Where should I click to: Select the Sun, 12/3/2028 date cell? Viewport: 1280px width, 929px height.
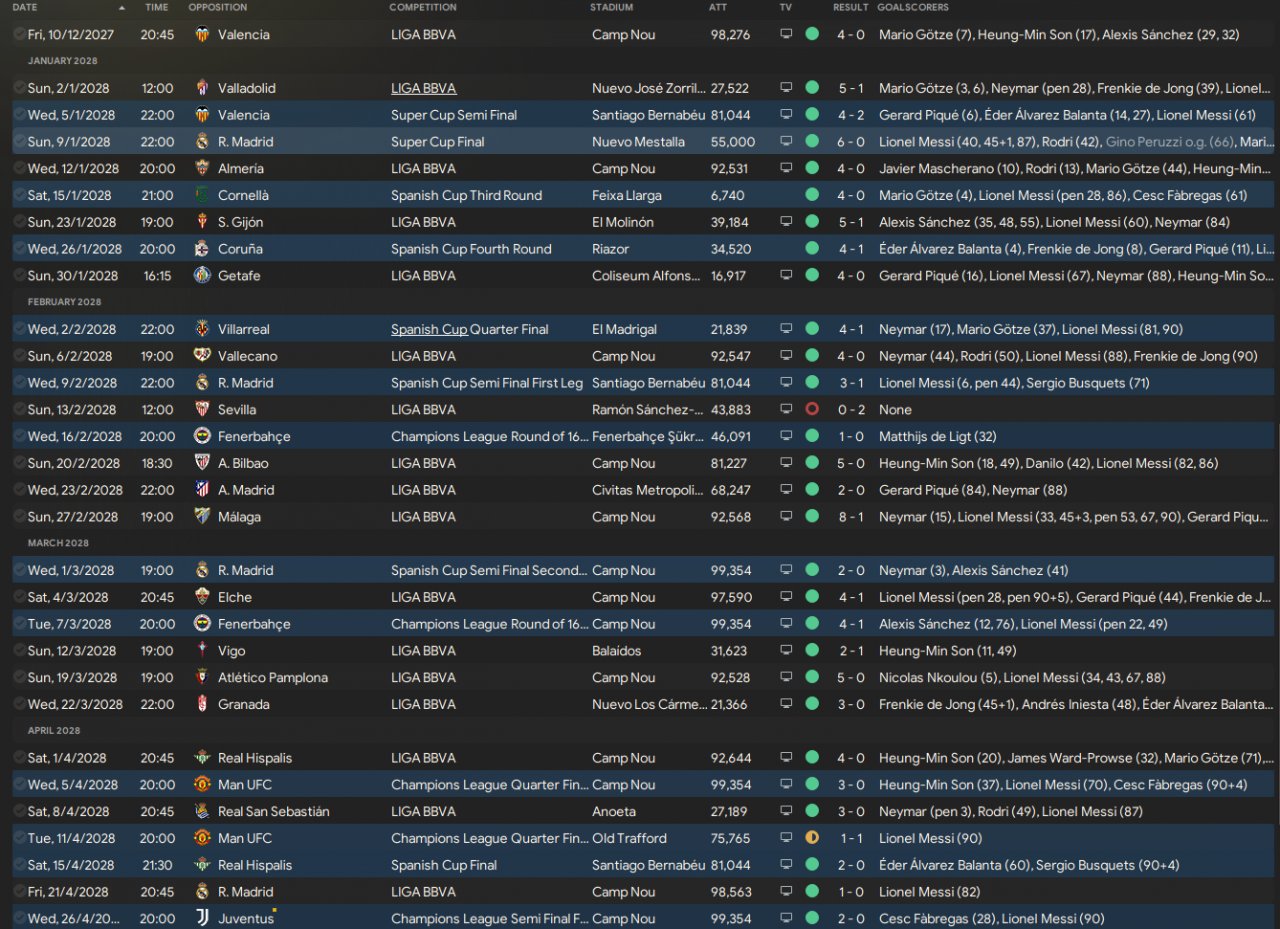[72, 651]
